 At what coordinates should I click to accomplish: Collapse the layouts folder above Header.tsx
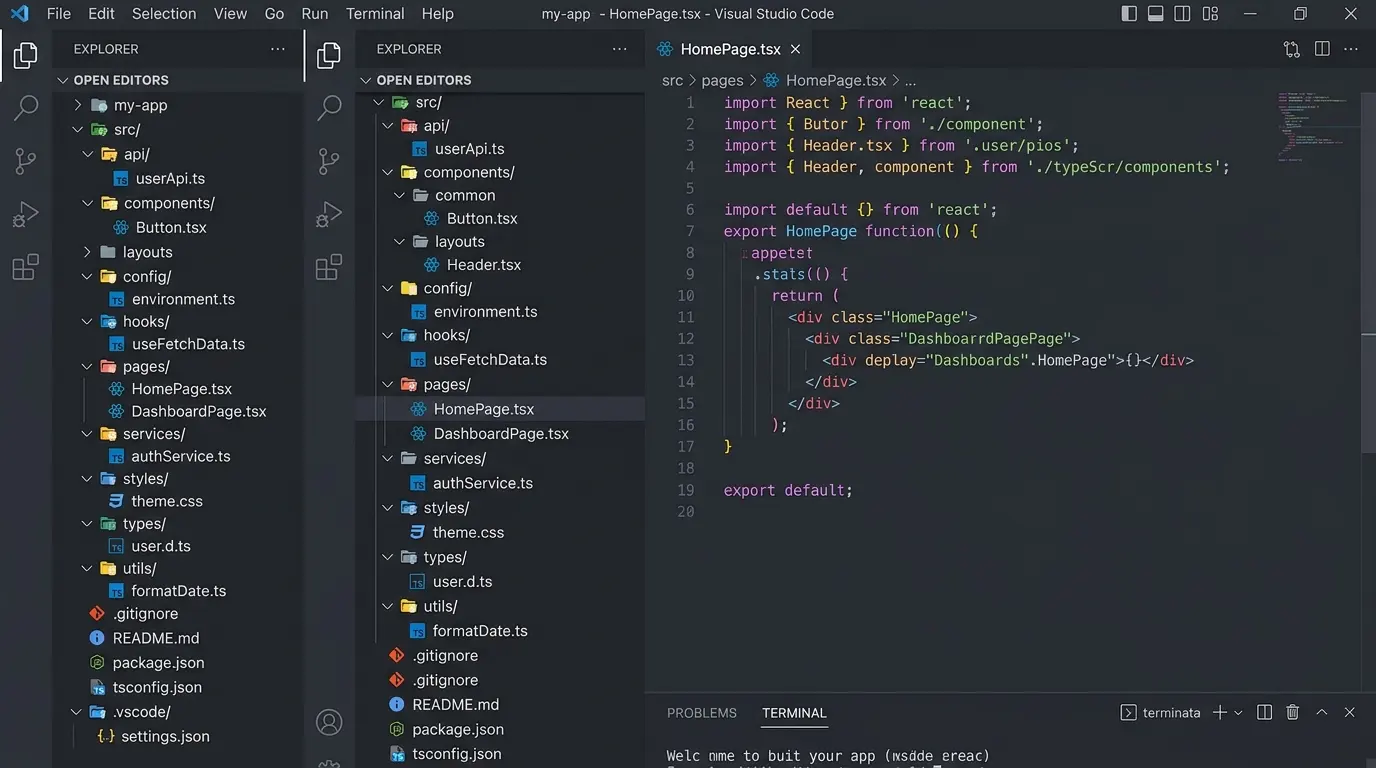(399, 242)
